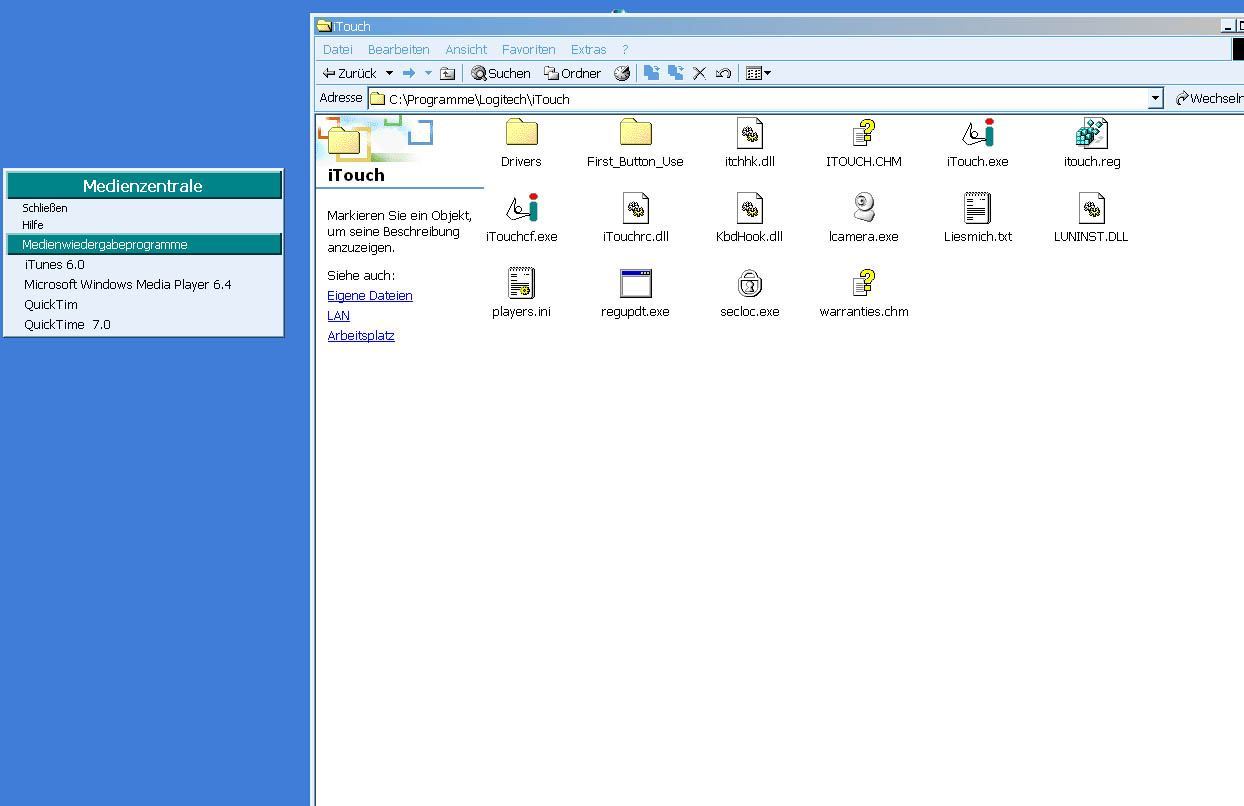Open the history (Verlauf) toolbar icon
1244x806 pixels.
click(x=622, y=73)
